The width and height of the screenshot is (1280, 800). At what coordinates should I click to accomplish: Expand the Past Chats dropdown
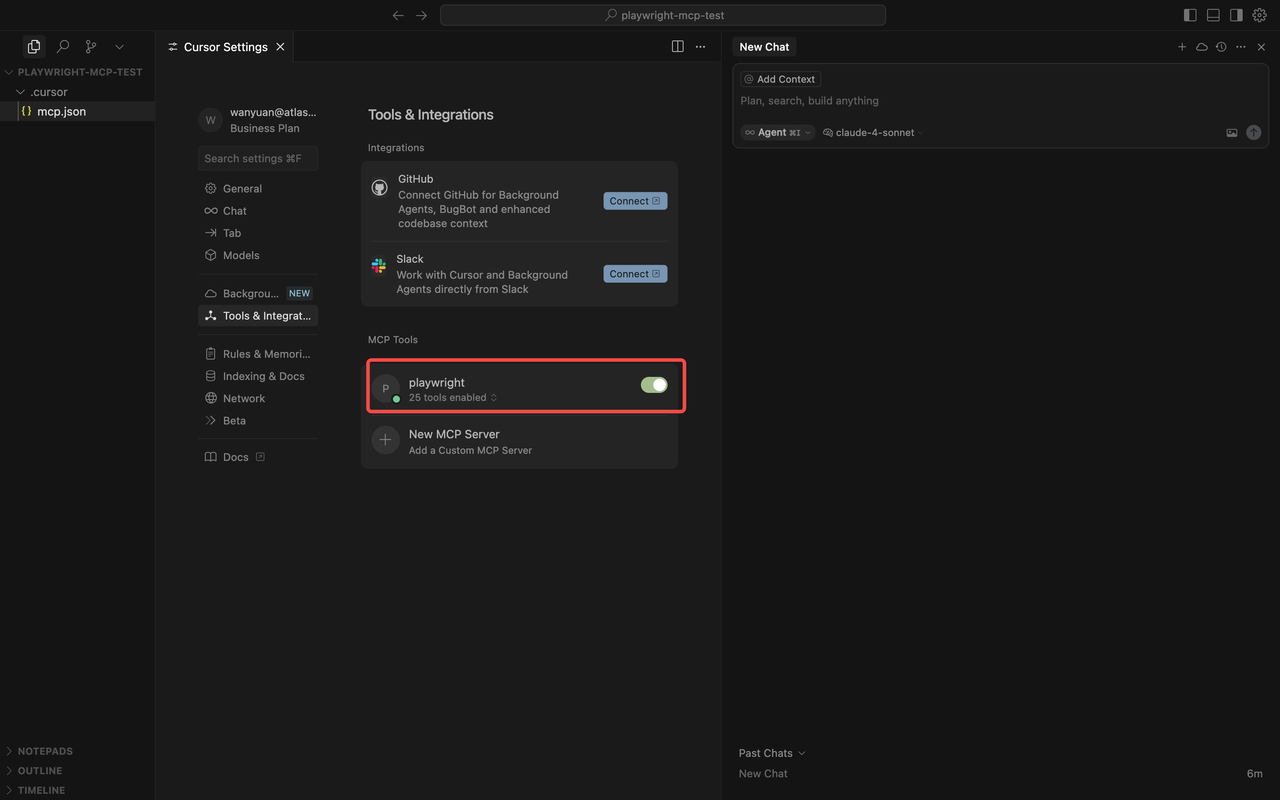pos(772,753)
